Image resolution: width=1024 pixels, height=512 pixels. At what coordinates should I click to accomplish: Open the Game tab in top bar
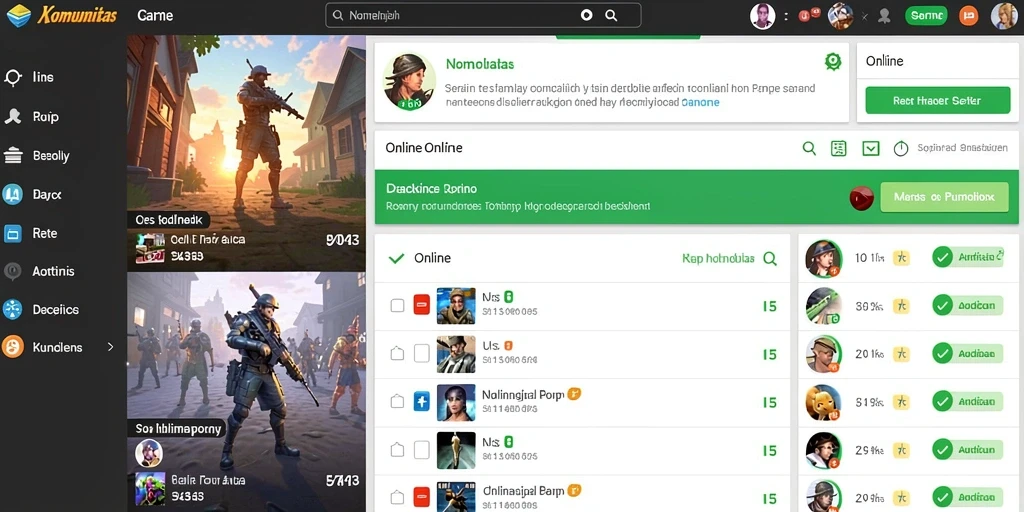[x=155, y=15]
